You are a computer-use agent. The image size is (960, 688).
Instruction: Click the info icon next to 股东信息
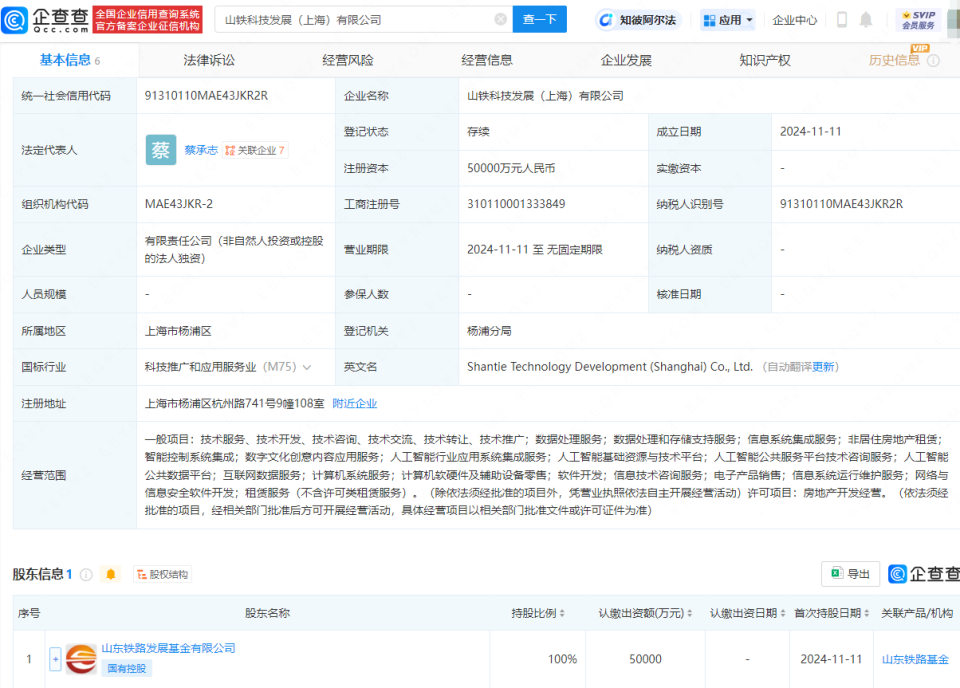86,574
